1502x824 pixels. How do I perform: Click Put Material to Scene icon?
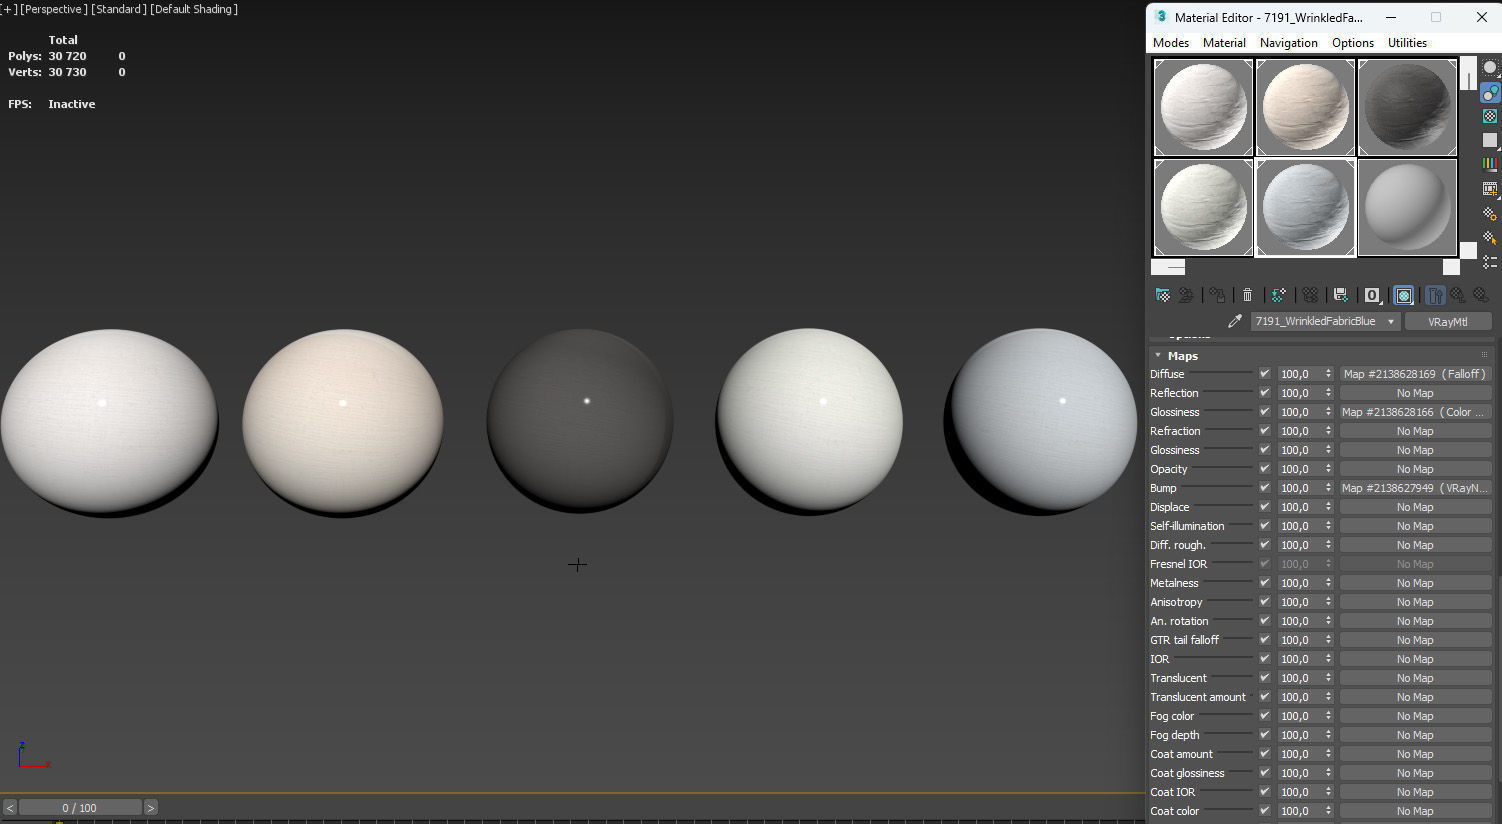pyautogui.click(x=1186, y=295)
